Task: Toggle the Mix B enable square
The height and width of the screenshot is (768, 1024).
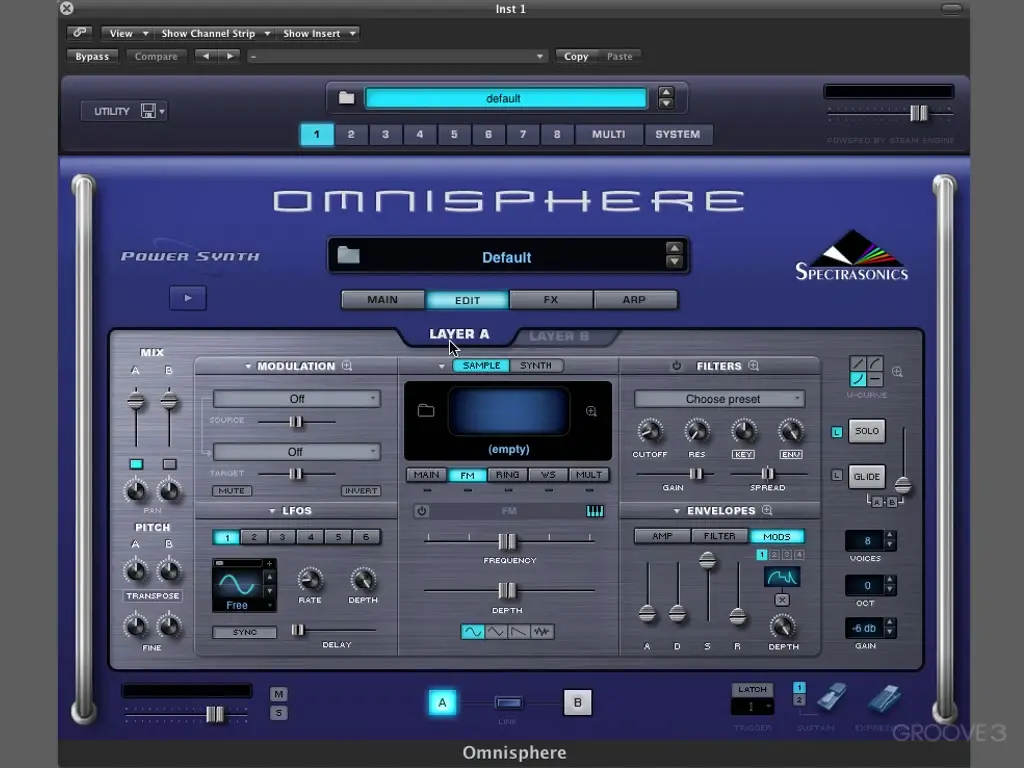Action: click(x=169, y=464)
